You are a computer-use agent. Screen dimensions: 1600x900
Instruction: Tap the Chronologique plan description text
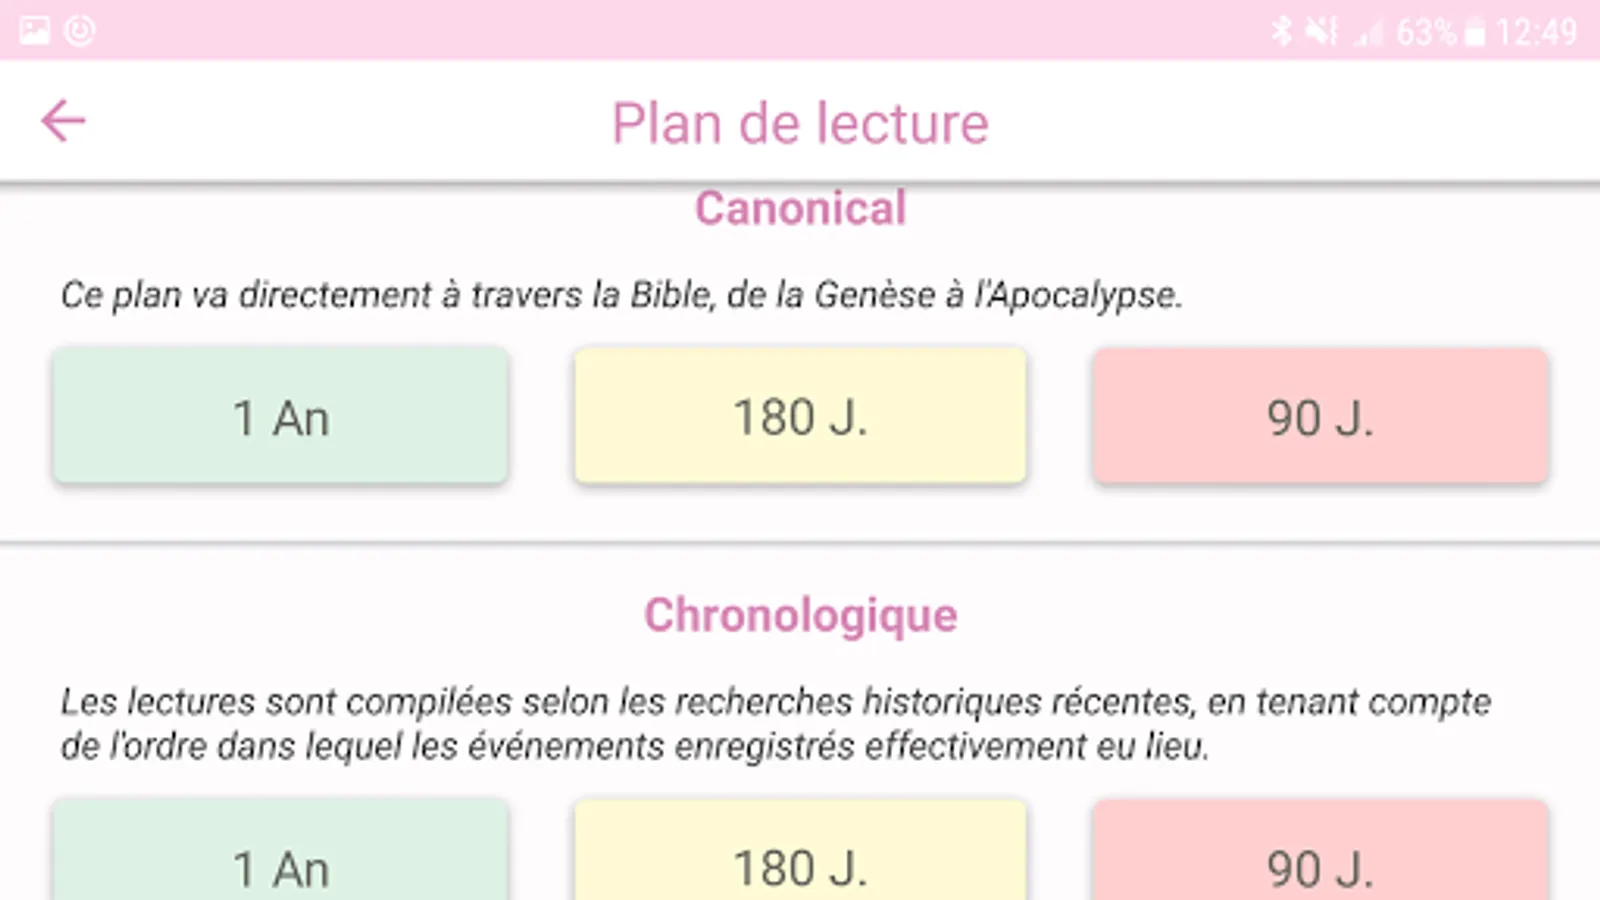tap(775, 723)
